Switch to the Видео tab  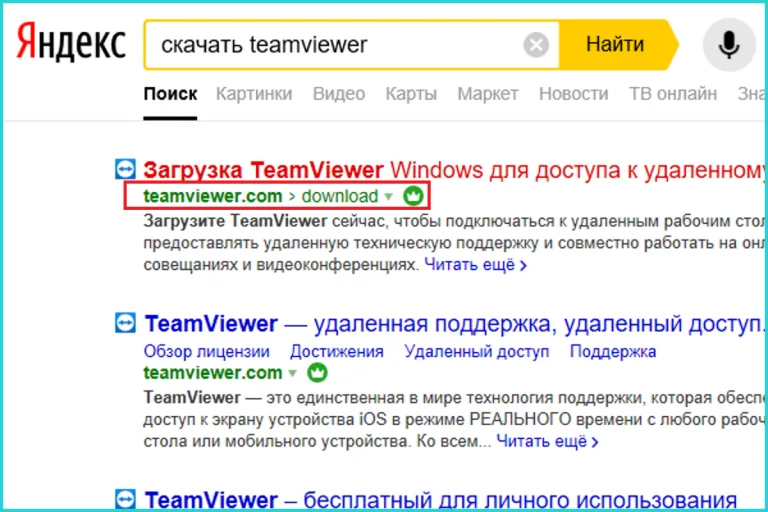coord(339,94)
